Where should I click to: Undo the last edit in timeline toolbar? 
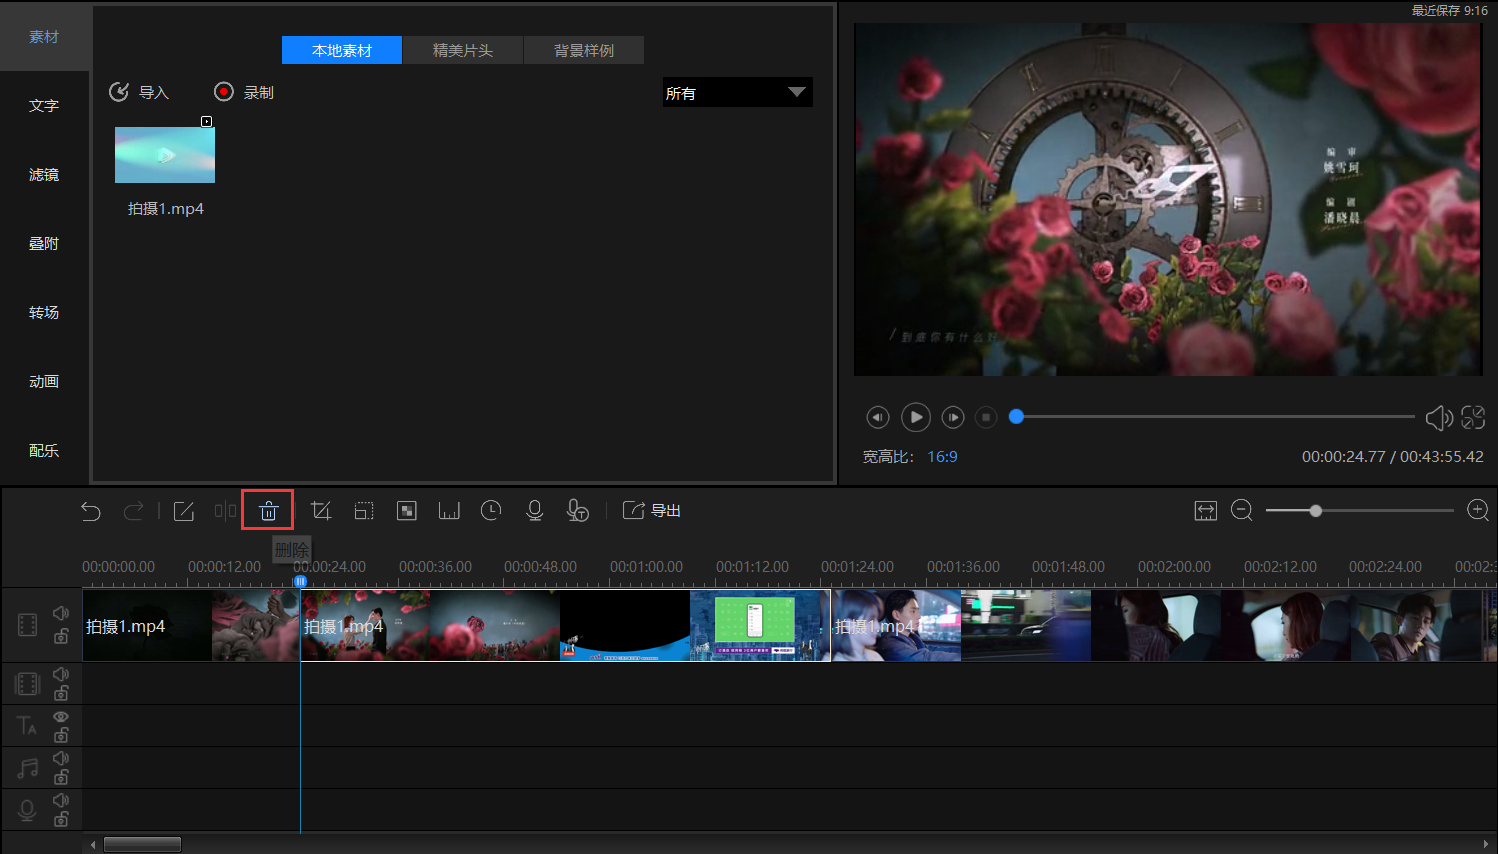click(91, 511)
